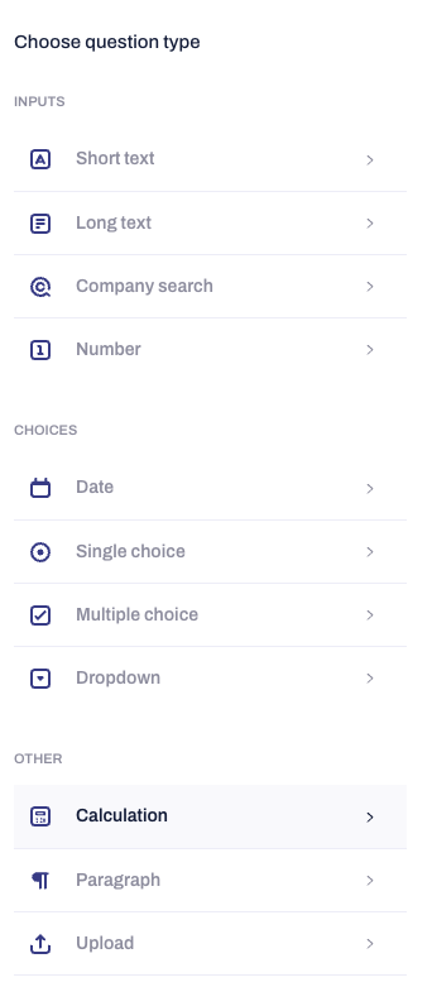Click the Calculation calculator icon
432x987 pixels.
coord(40,816)
